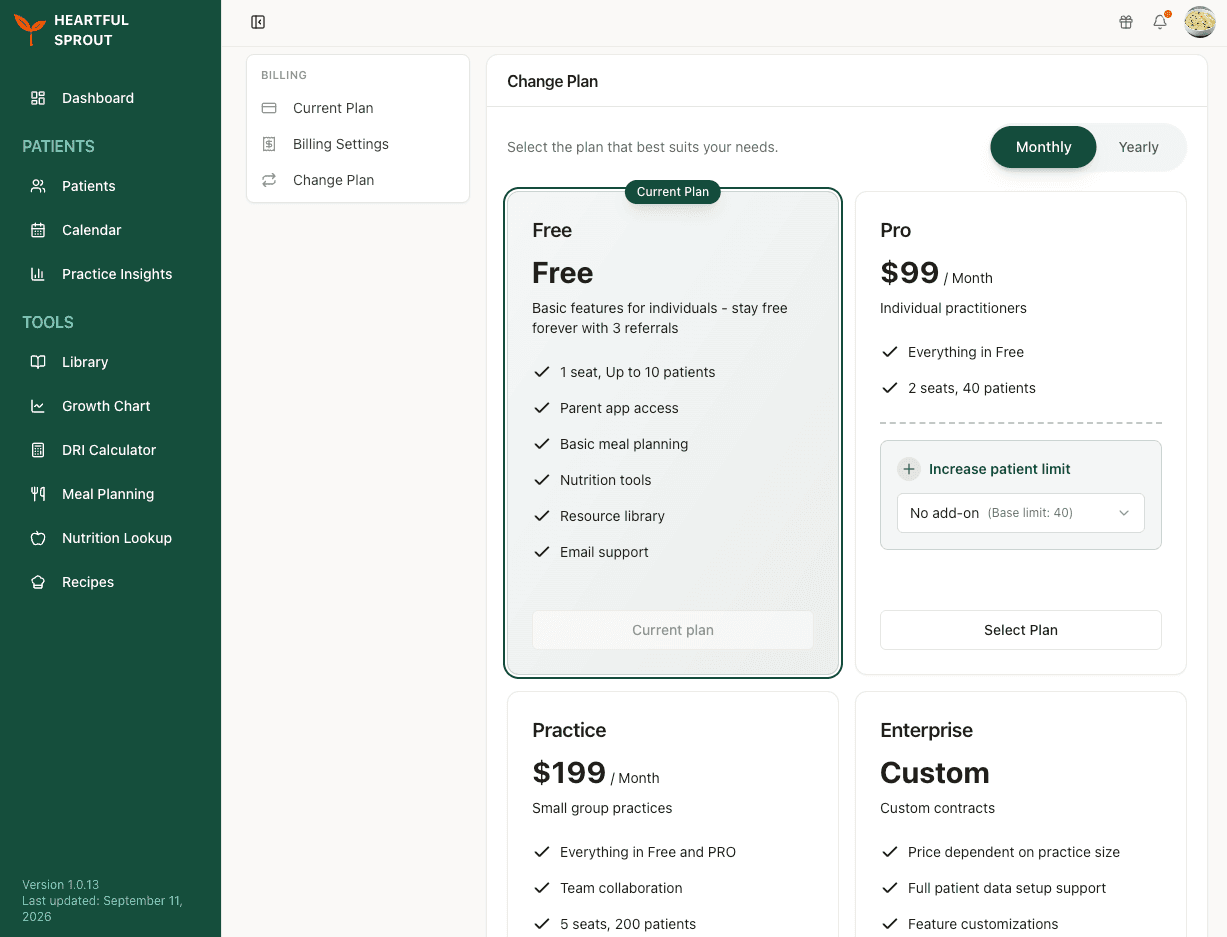The width and height of the screenshot is (1227, 937).
Task: Click the Meal Planning utensils icon
Action: (38, 494)
